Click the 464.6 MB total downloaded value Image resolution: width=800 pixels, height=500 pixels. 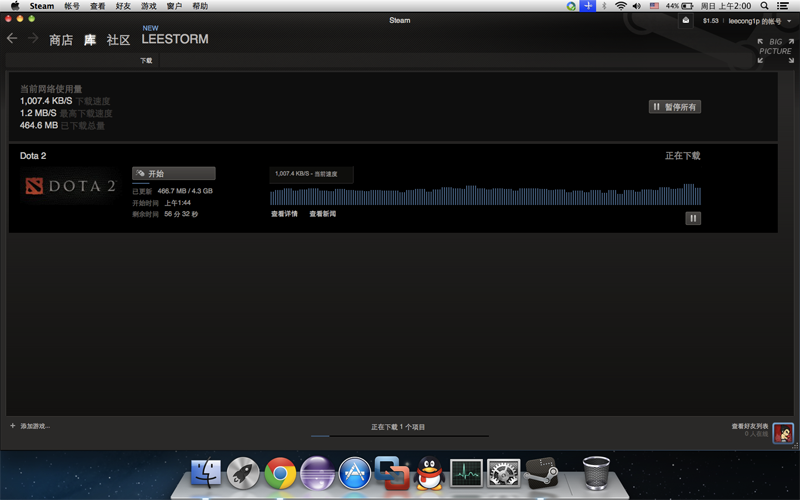point(39,126)
